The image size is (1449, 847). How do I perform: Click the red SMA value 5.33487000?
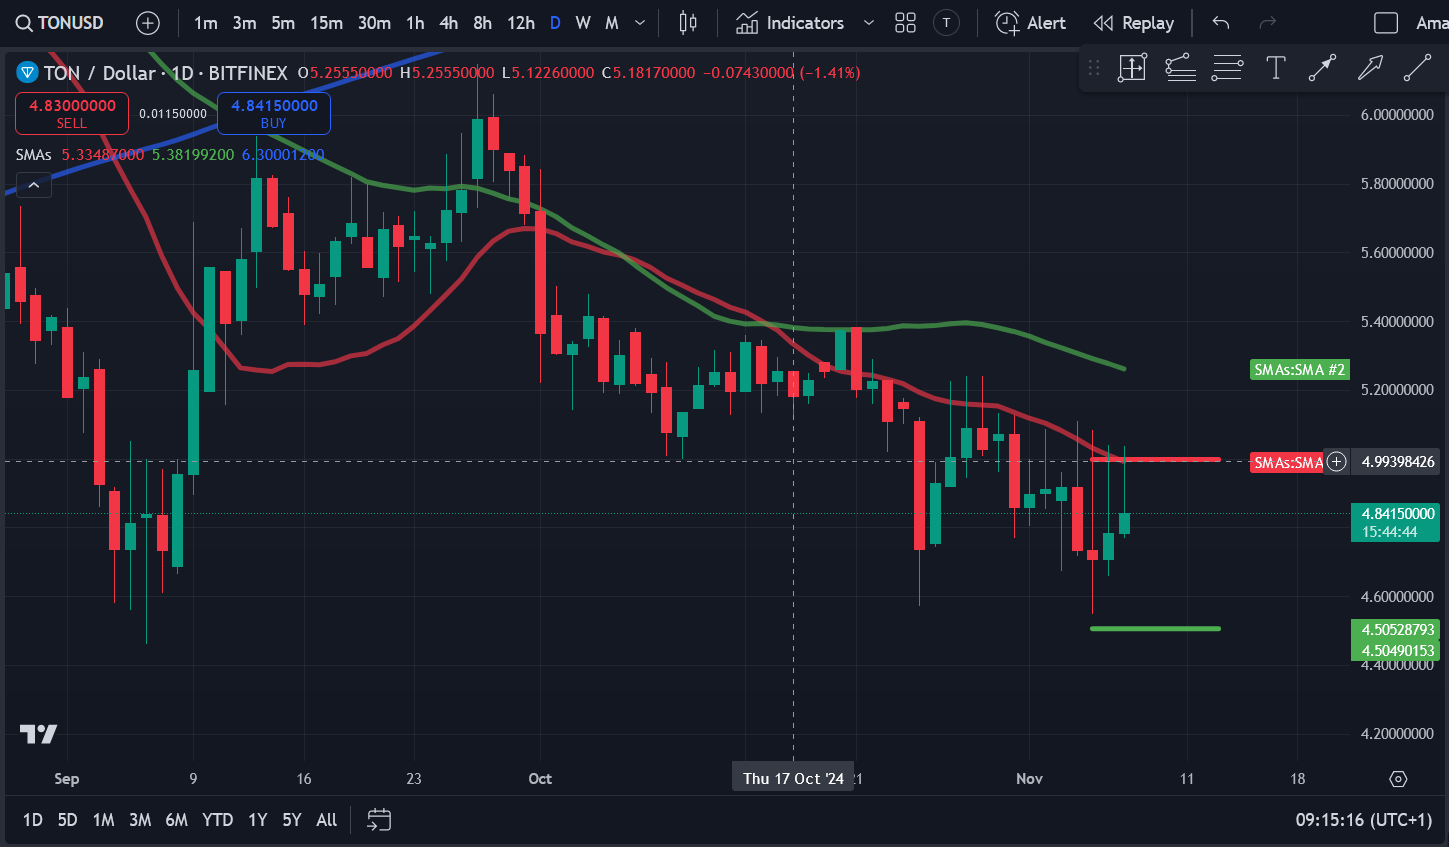[x=103, y=155]
